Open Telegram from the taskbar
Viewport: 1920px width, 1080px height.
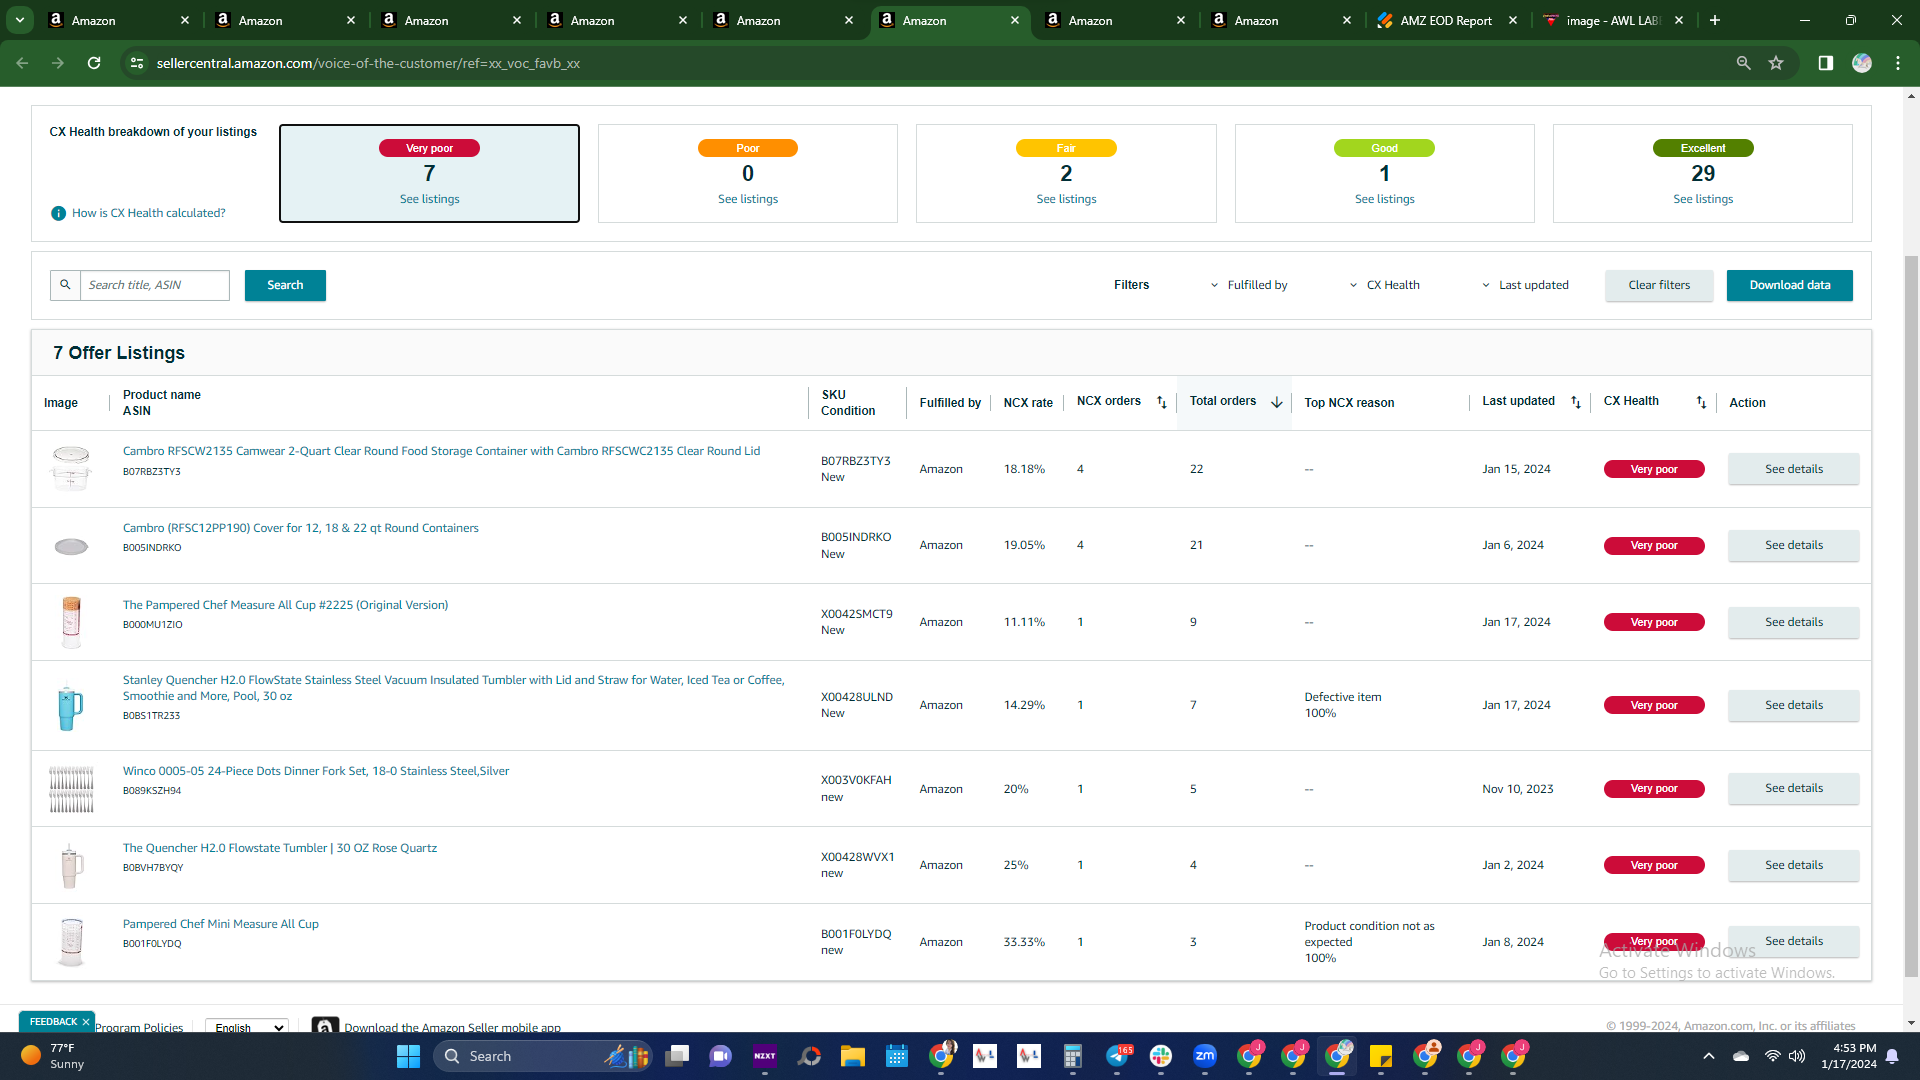[x=1117, y=1056]
